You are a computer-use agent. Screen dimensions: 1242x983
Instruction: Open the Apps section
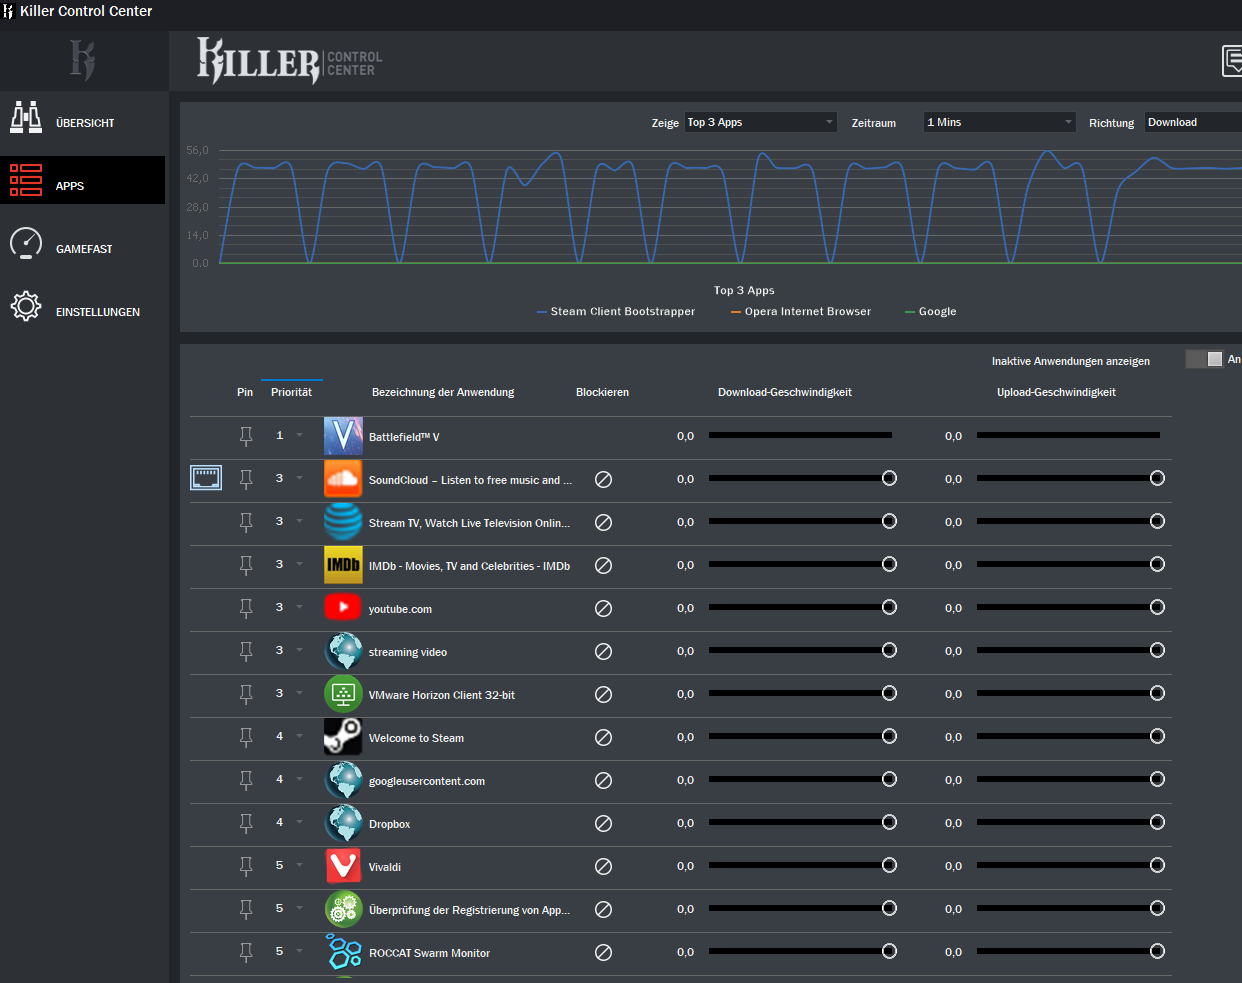pos(82,180)
